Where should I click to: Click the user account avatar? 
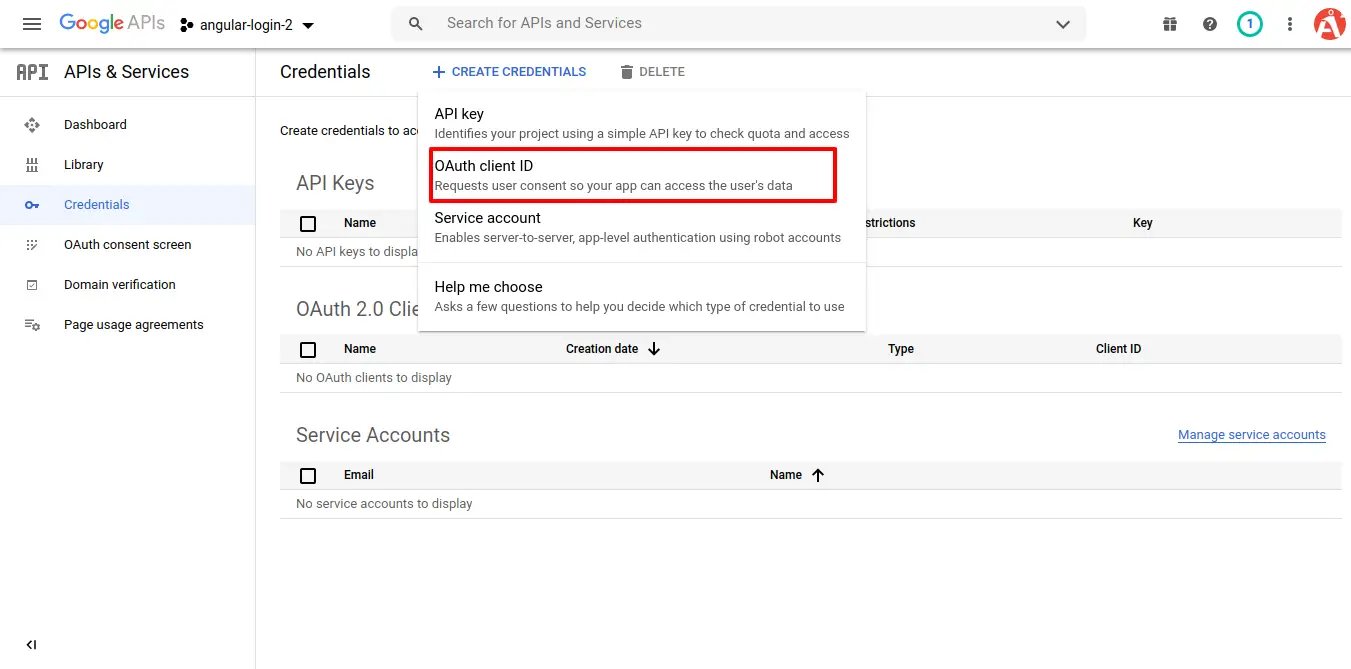[x=1329, y=24]
